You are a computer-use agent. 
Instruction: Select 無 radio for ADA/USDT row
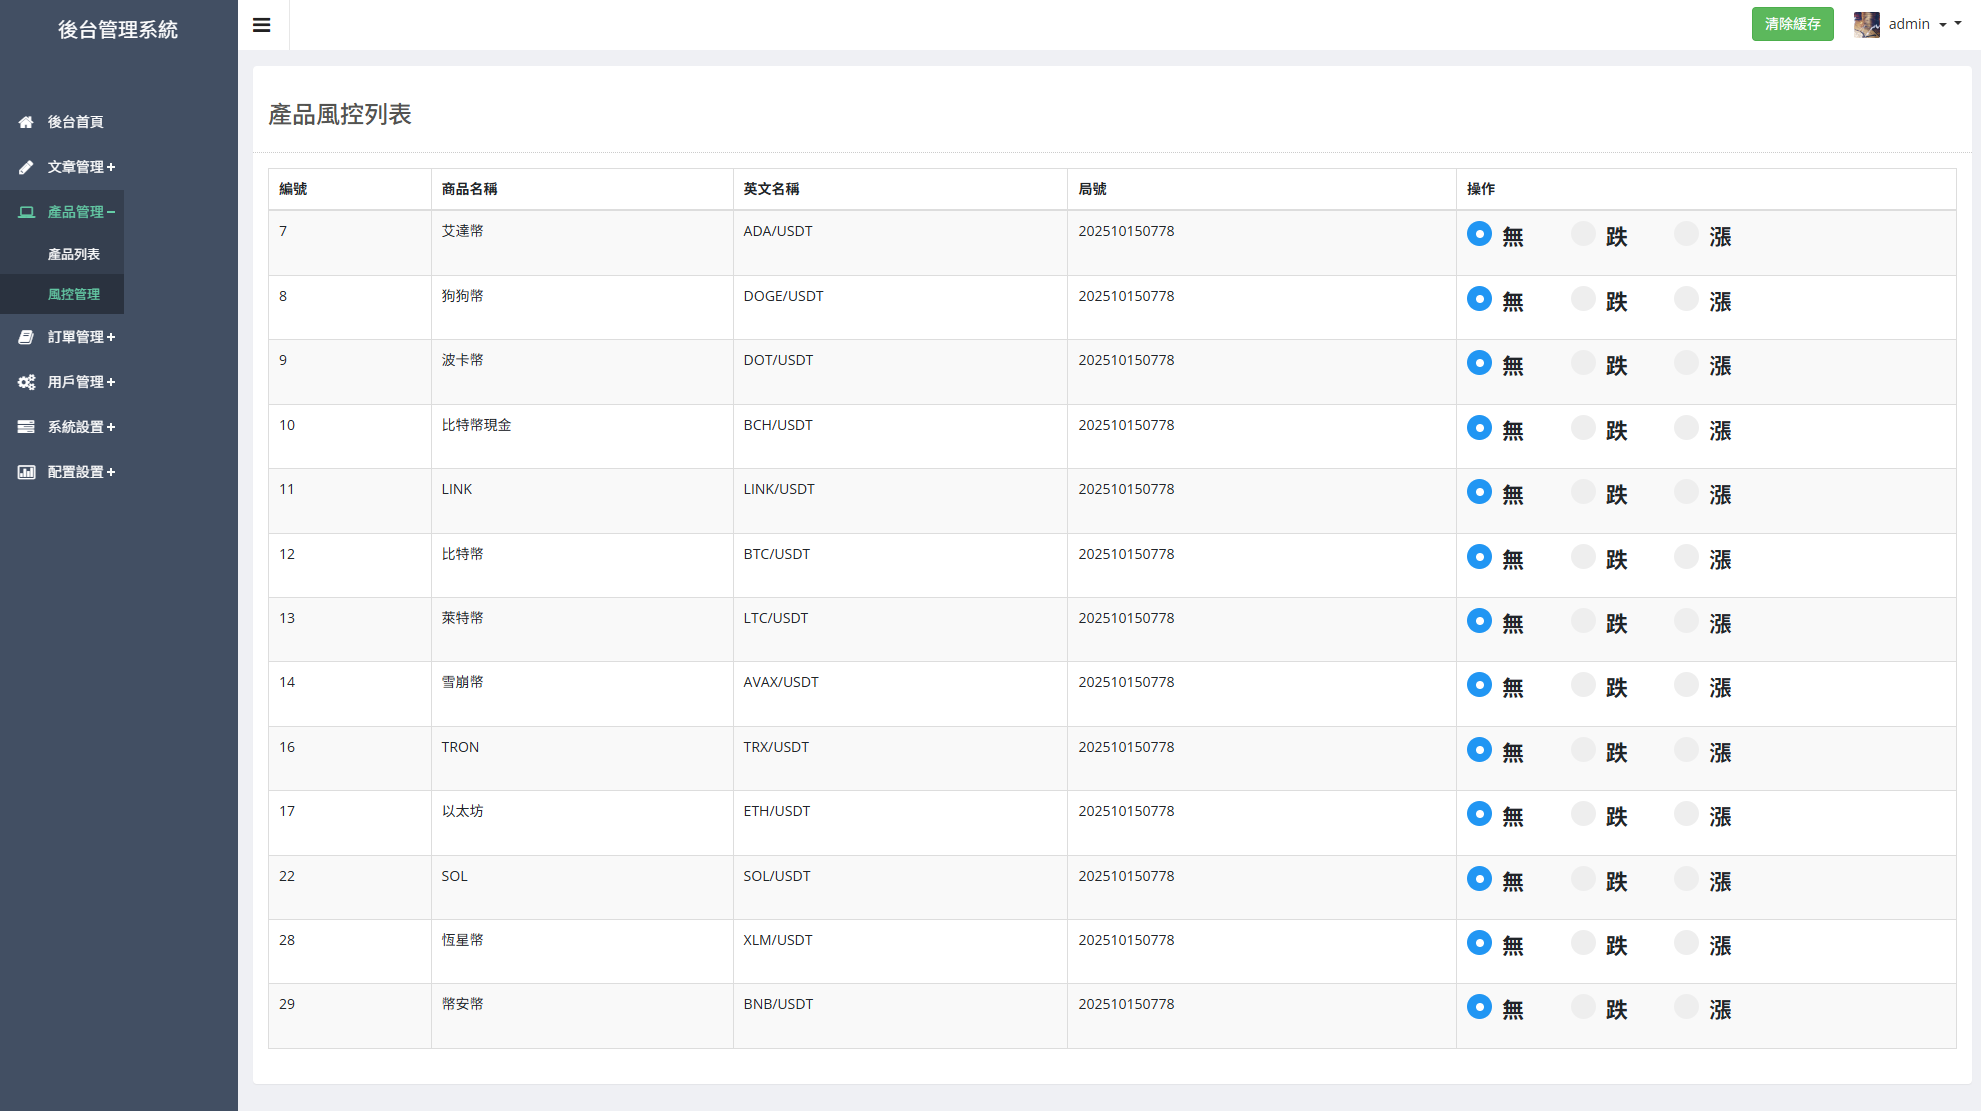(1479, 234)
